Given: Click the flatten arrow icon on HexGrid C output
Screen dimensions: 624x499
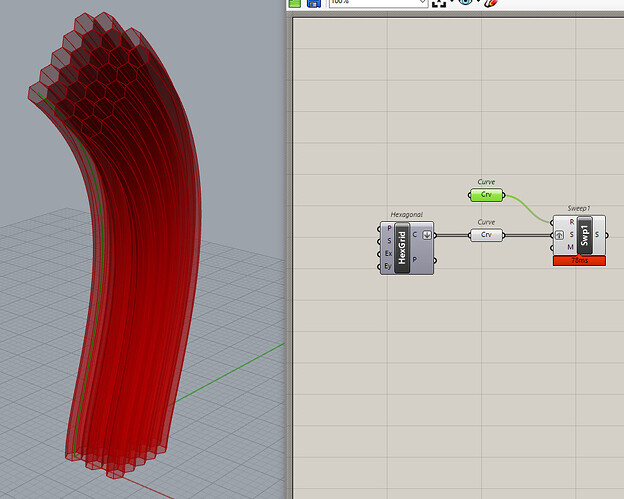Looking at the screenshot, I should click(427, 235).
